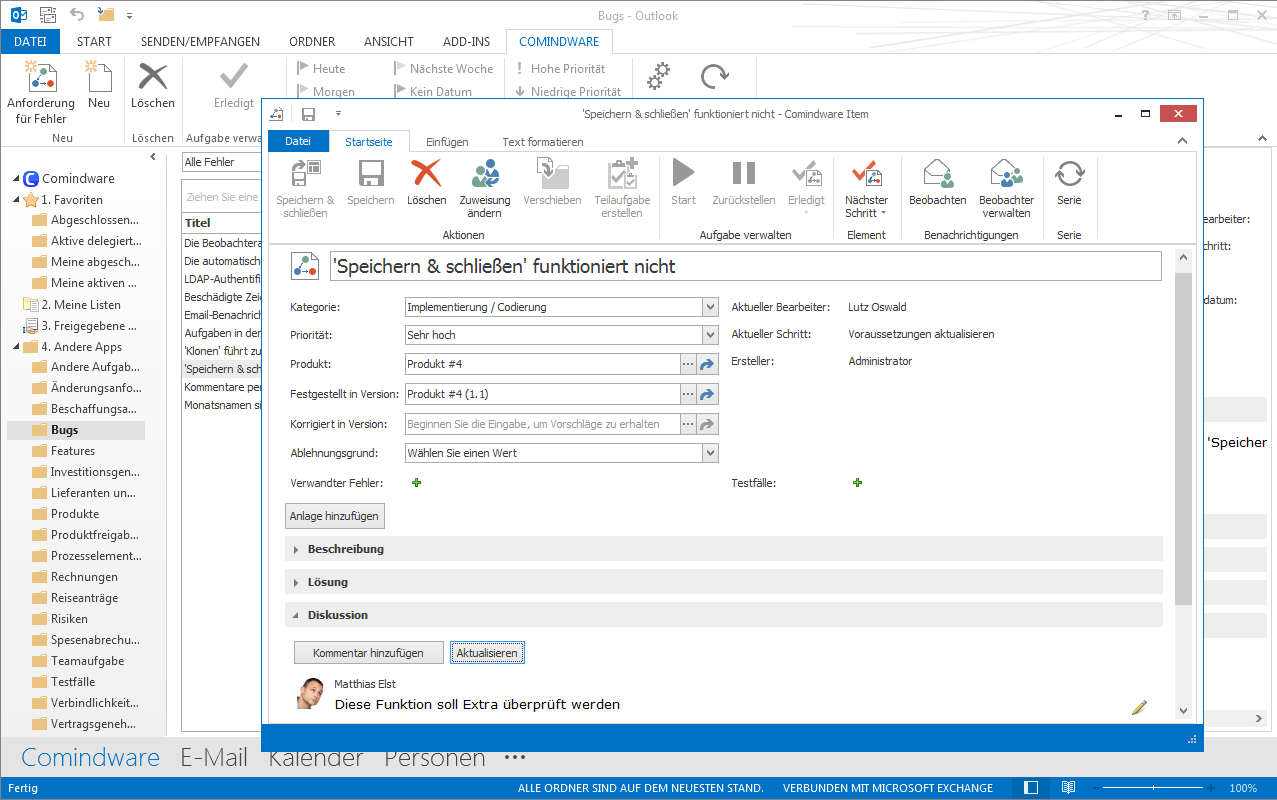Collapse 4. Andere Apps folder

pos(16,347)
